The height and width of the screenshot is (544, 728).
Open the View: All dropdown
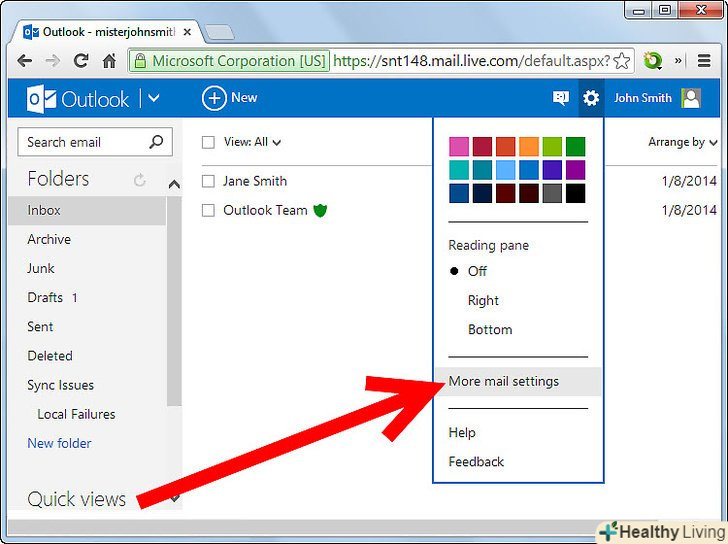tap(252, 142)
